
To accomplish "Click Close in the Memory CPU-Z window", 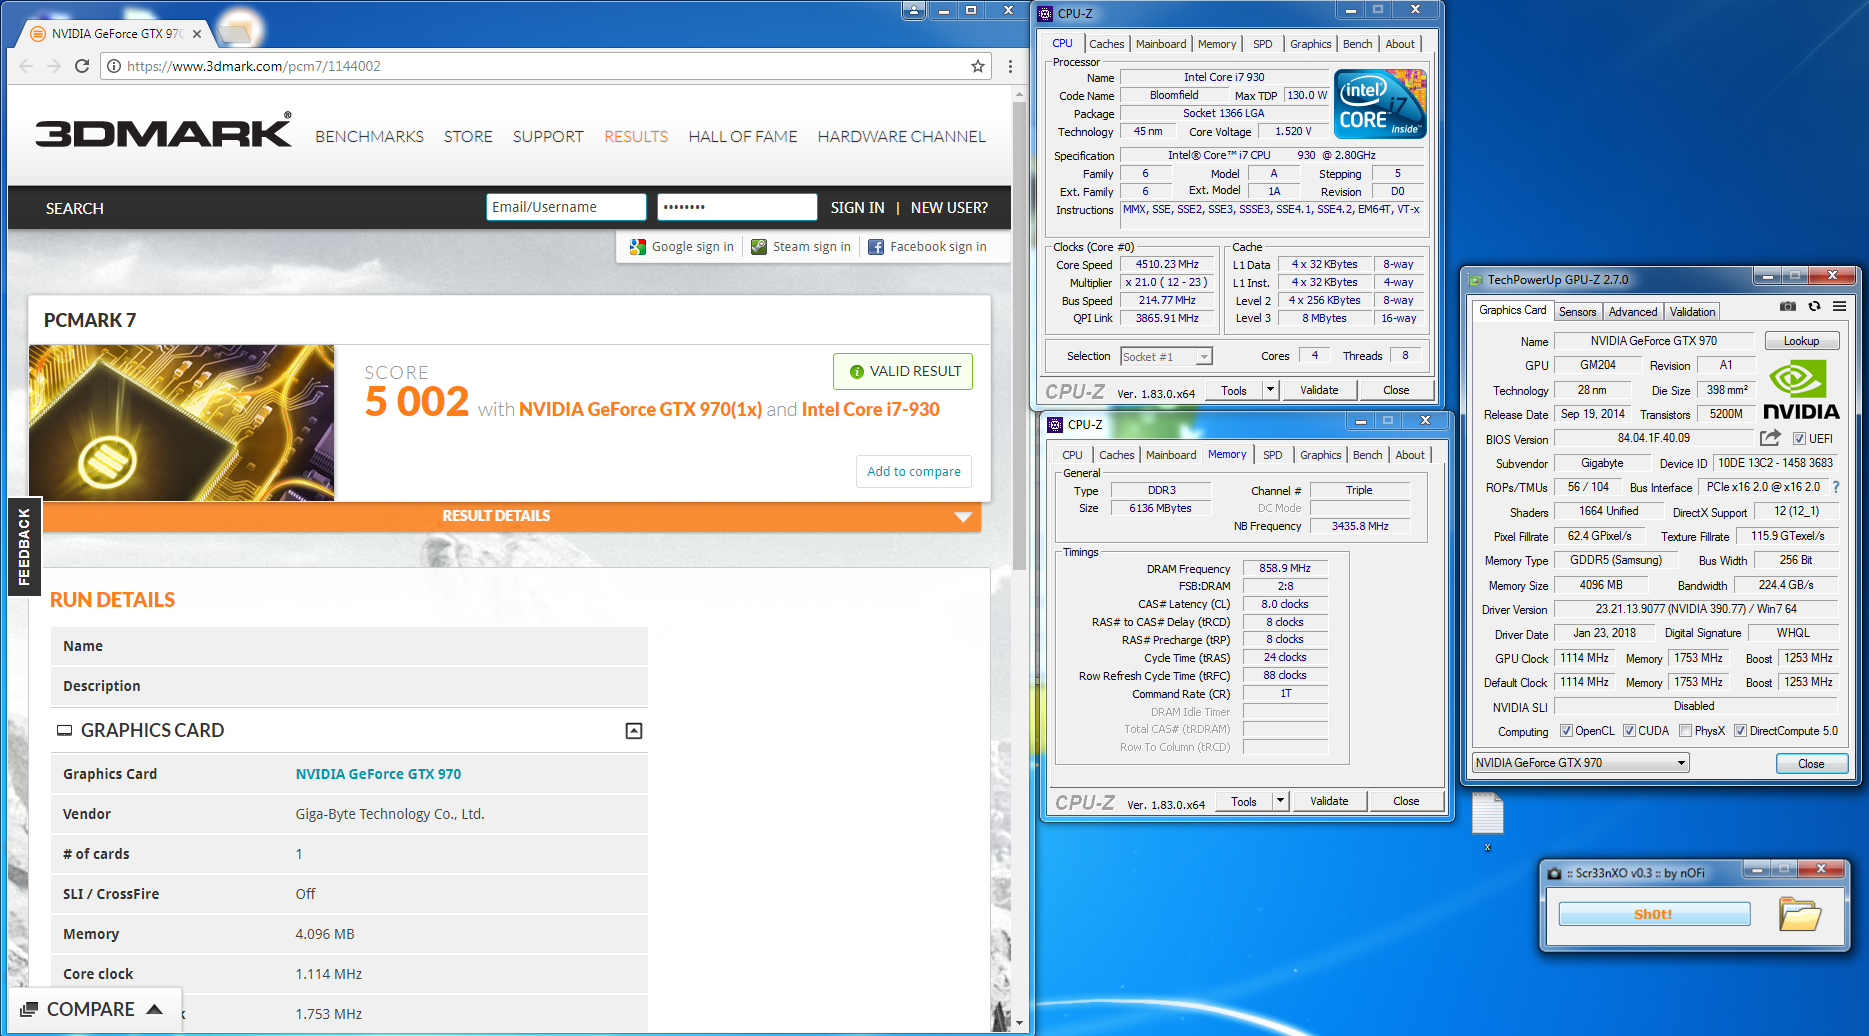I will point(1406,801).
